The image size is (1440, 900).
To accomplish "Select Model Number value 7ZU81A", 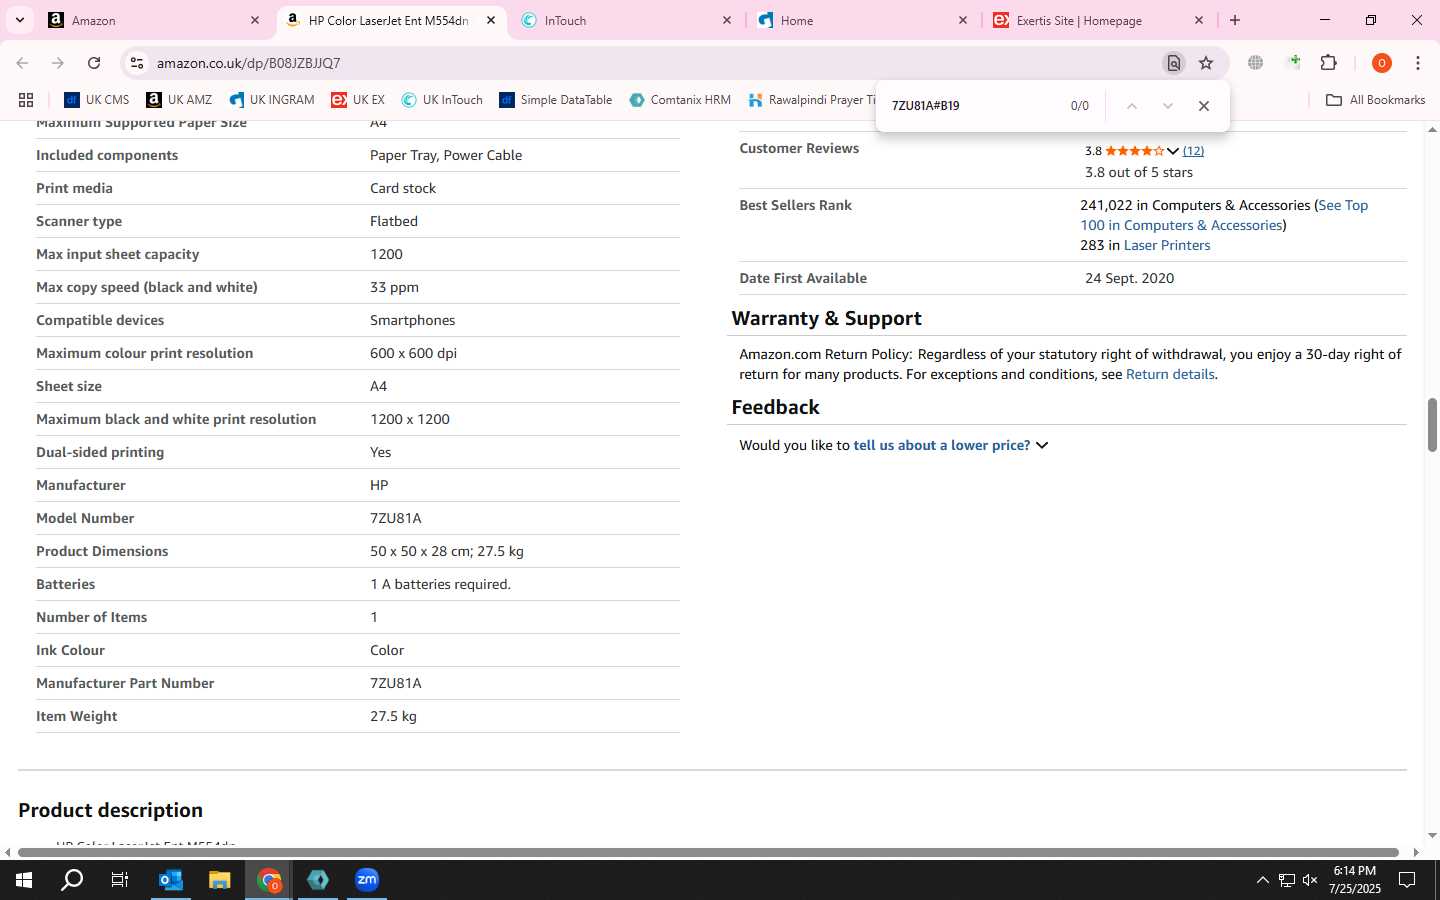I will click(396, 518).
